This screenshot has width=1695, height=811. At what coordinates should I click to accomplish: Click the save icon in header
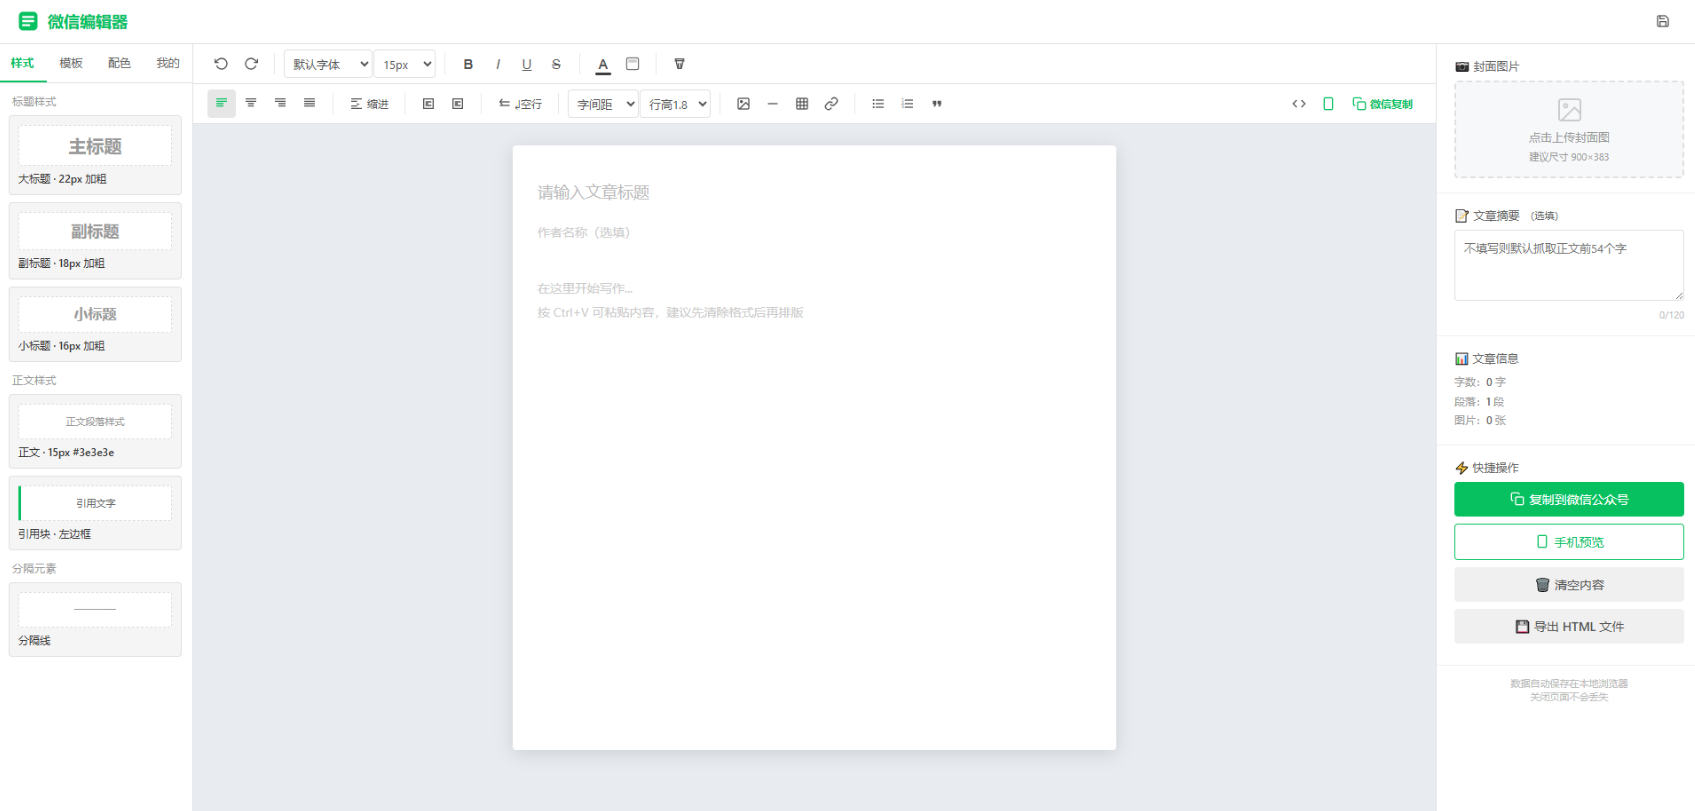tap(1663, 21)
